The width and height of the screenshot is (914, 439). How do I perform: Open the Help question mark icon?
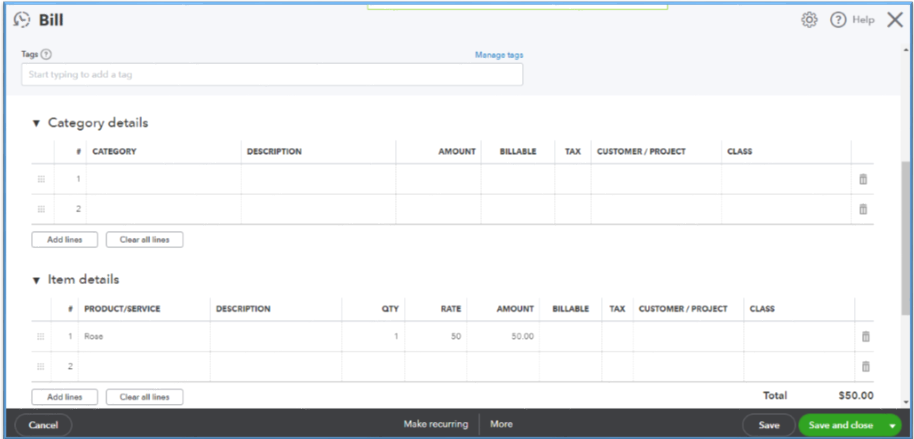[838, 20]
